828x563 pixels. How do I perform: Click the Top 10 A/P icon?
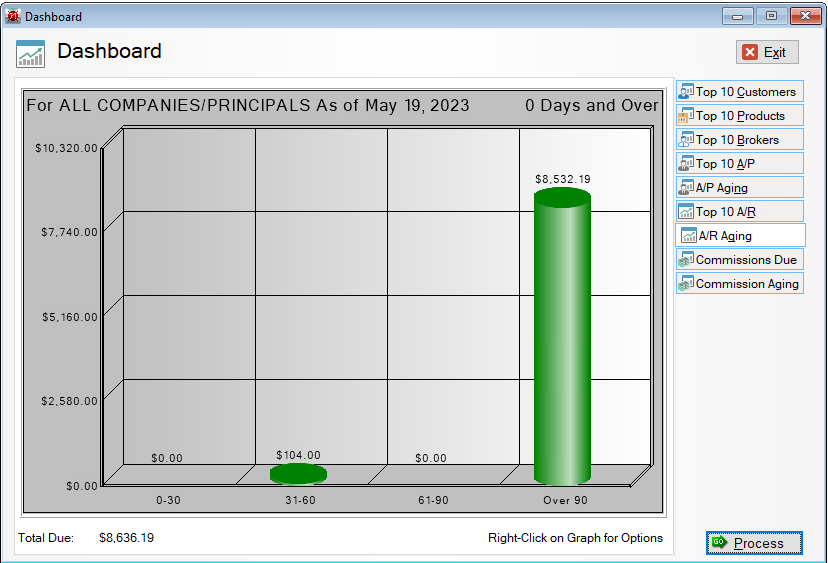pyautogui.click(x=685, y=164)
